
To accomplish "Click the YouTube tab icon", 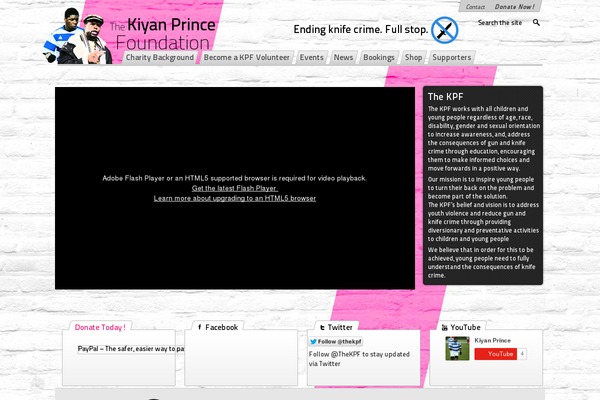I will click(x=445, y=328).
